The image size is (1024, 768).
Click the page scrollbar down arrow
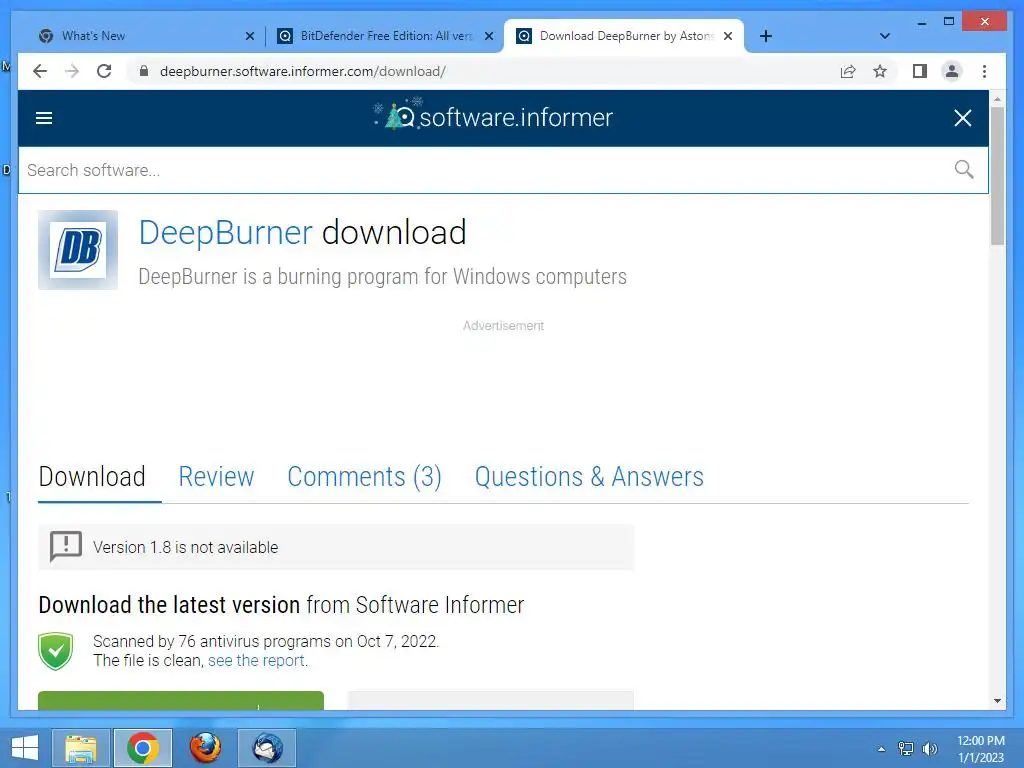click(997, 701)
